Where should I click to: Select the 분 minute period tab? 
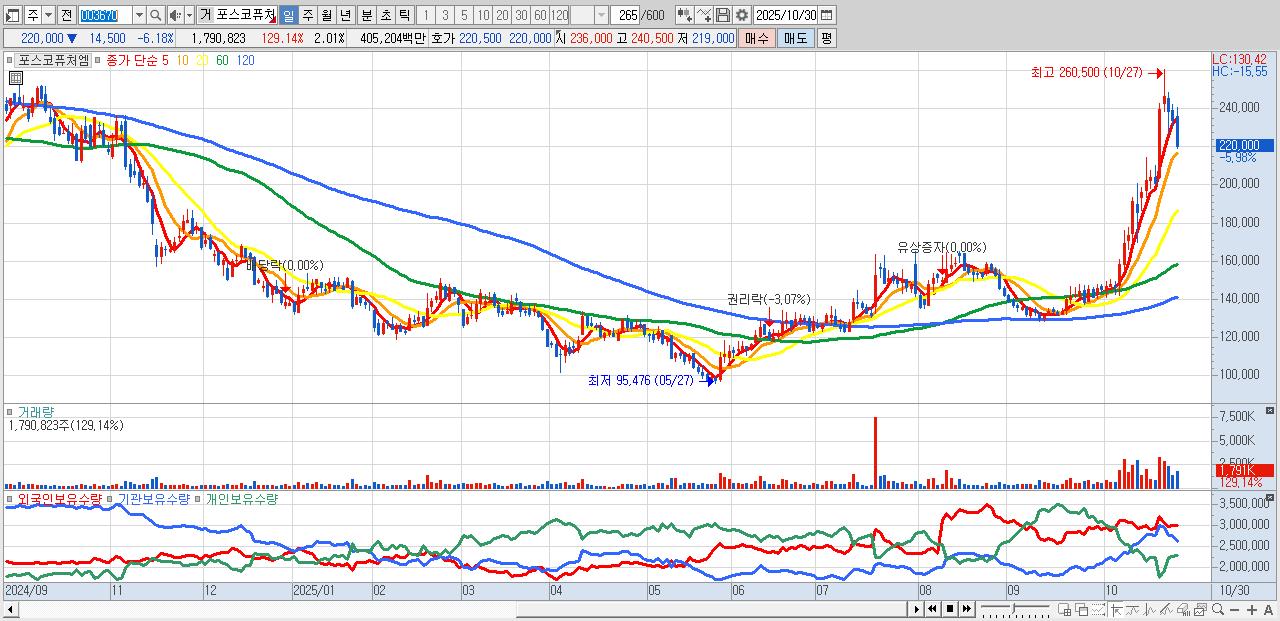coord(365,15)
